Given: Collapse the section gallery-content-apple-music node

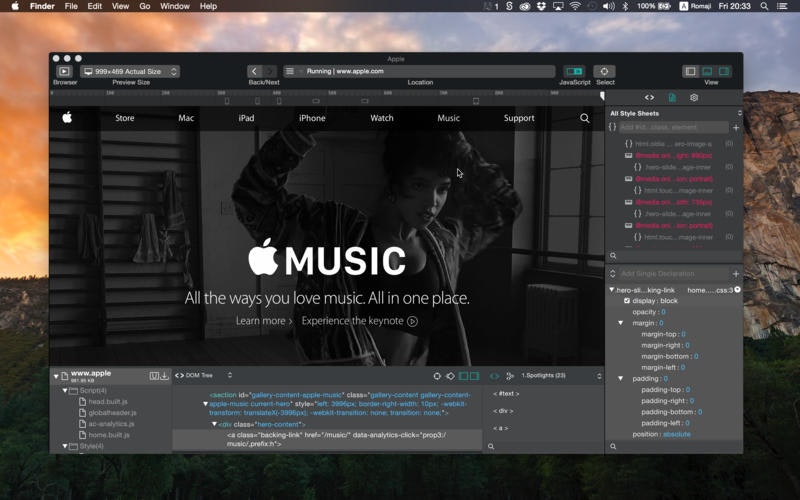Looking at the screenshot, I should [206, 404].
